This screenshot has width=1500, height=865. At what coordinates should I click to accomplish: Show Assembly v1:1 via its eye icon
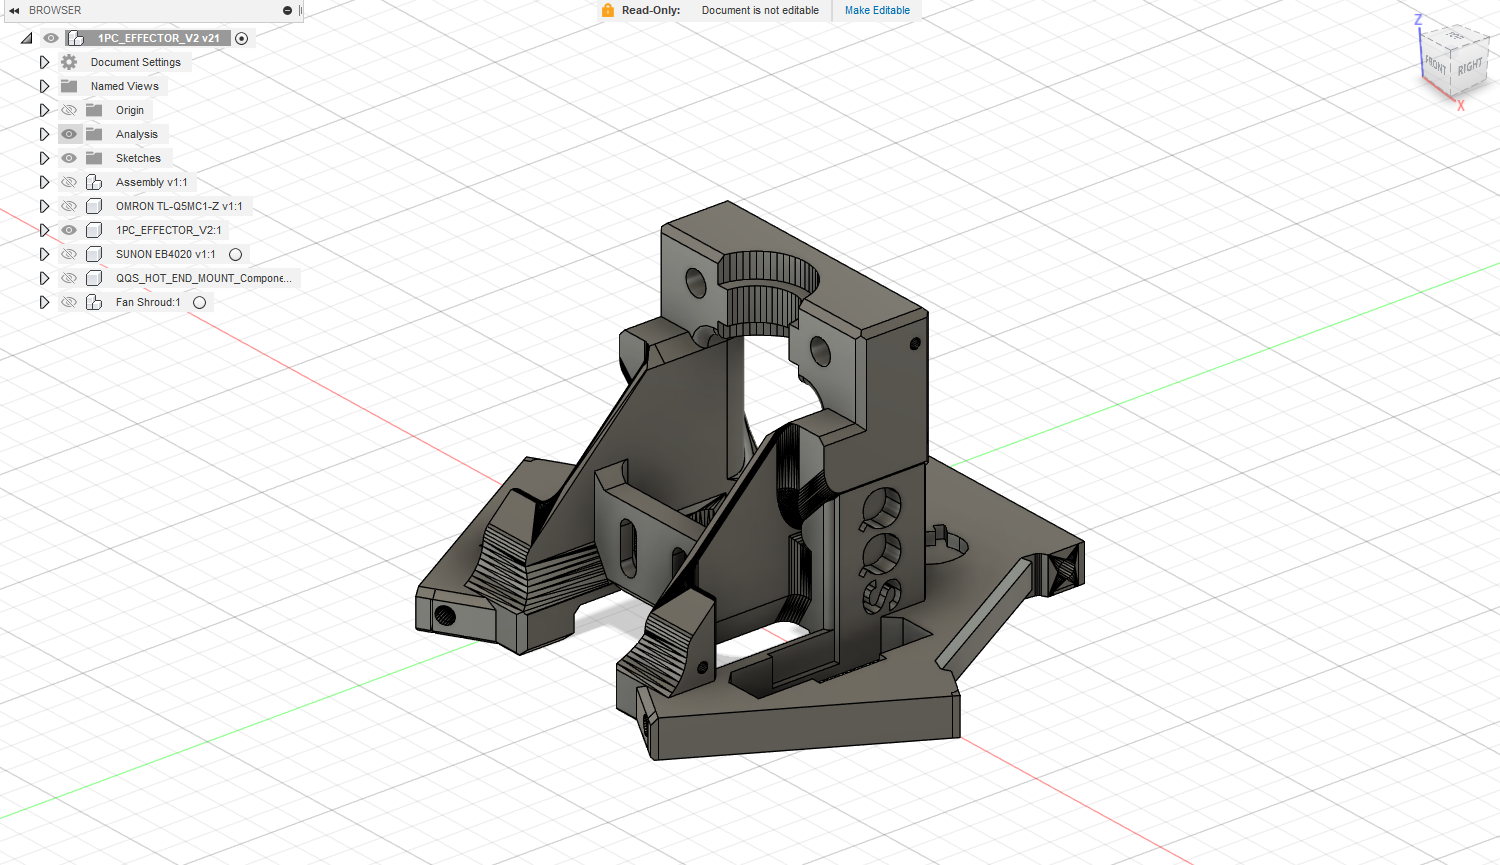coord(69,182)
